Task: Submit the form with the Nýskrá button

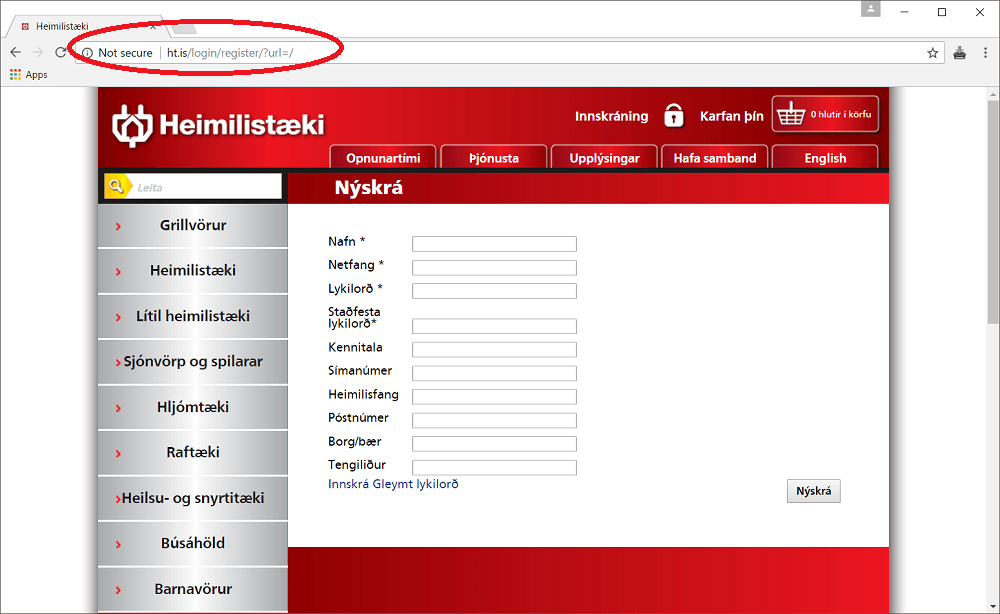Action: [813, 491]
